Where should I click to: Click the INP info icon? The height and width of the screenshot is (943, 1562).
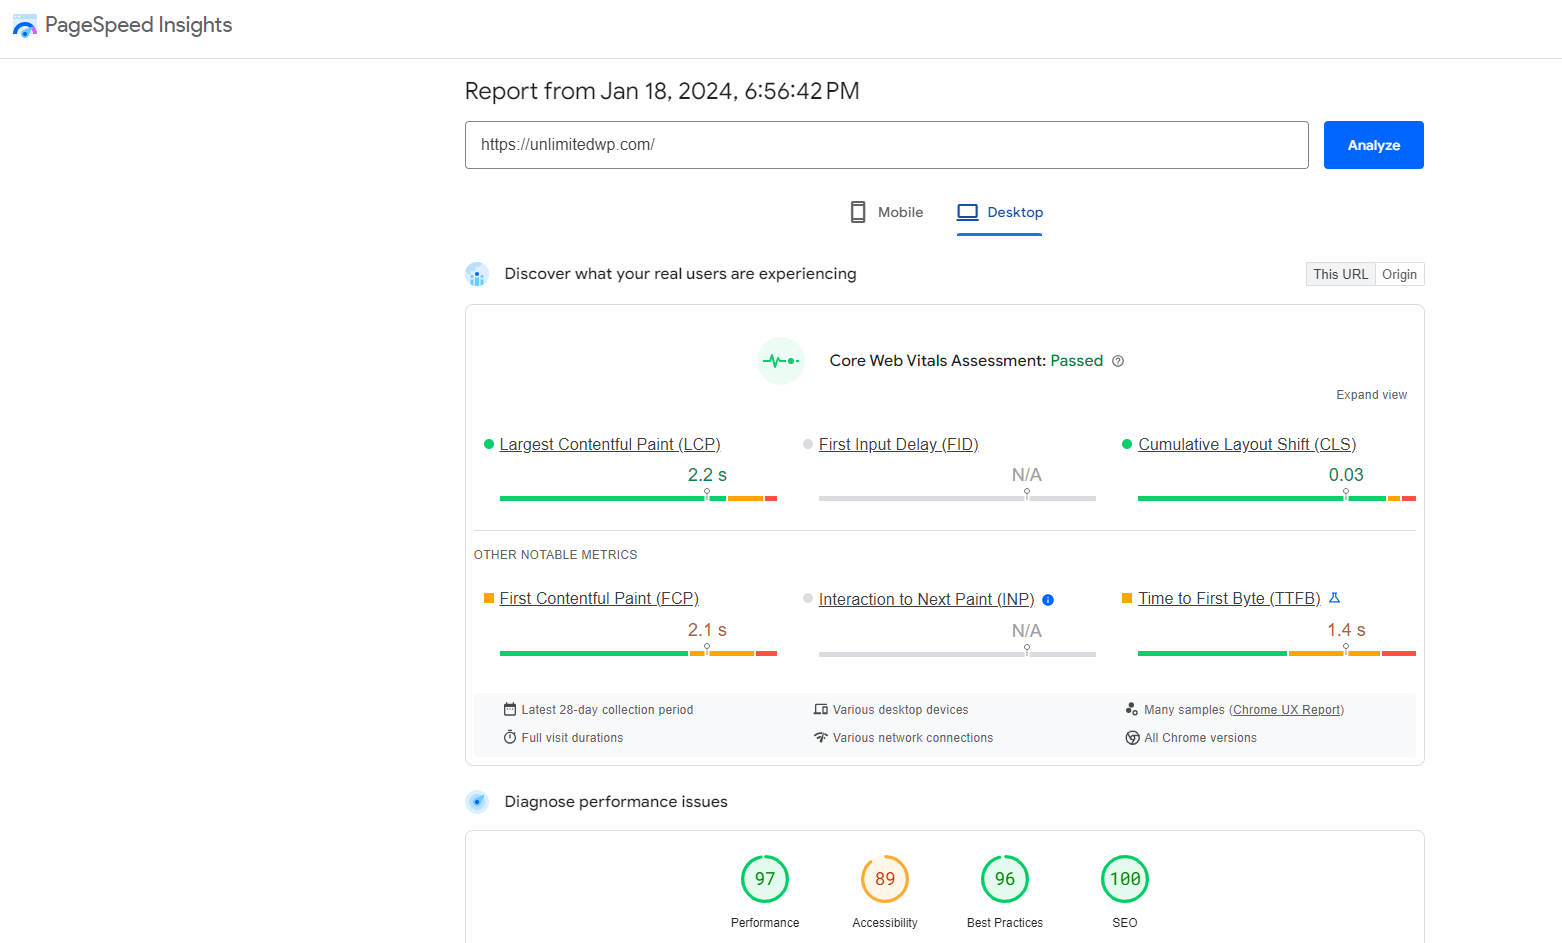(1048, 600)
